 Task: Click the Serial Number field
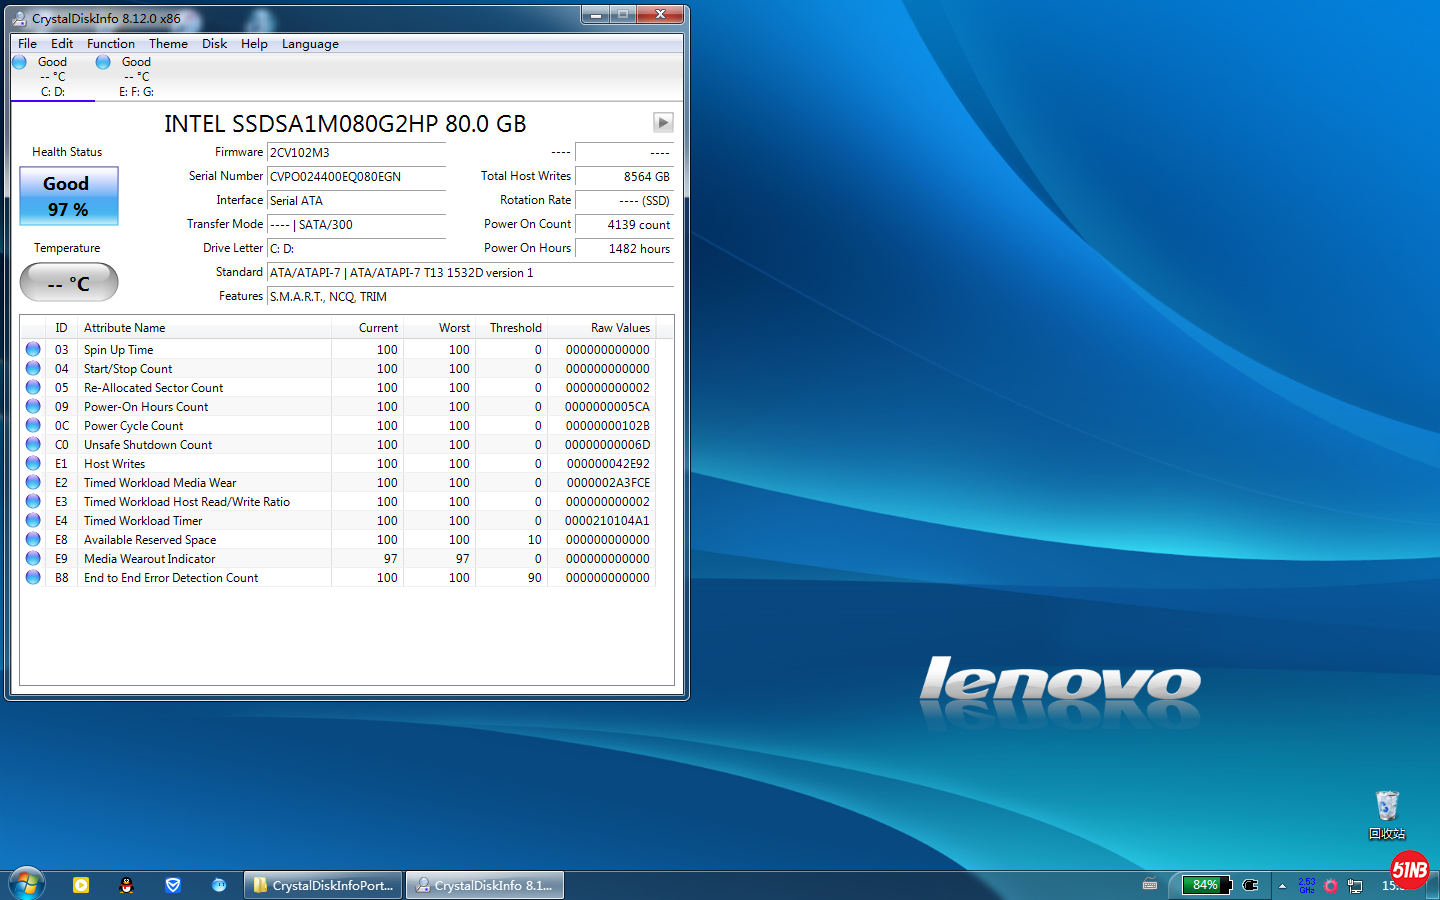click(x=356, y=177)
